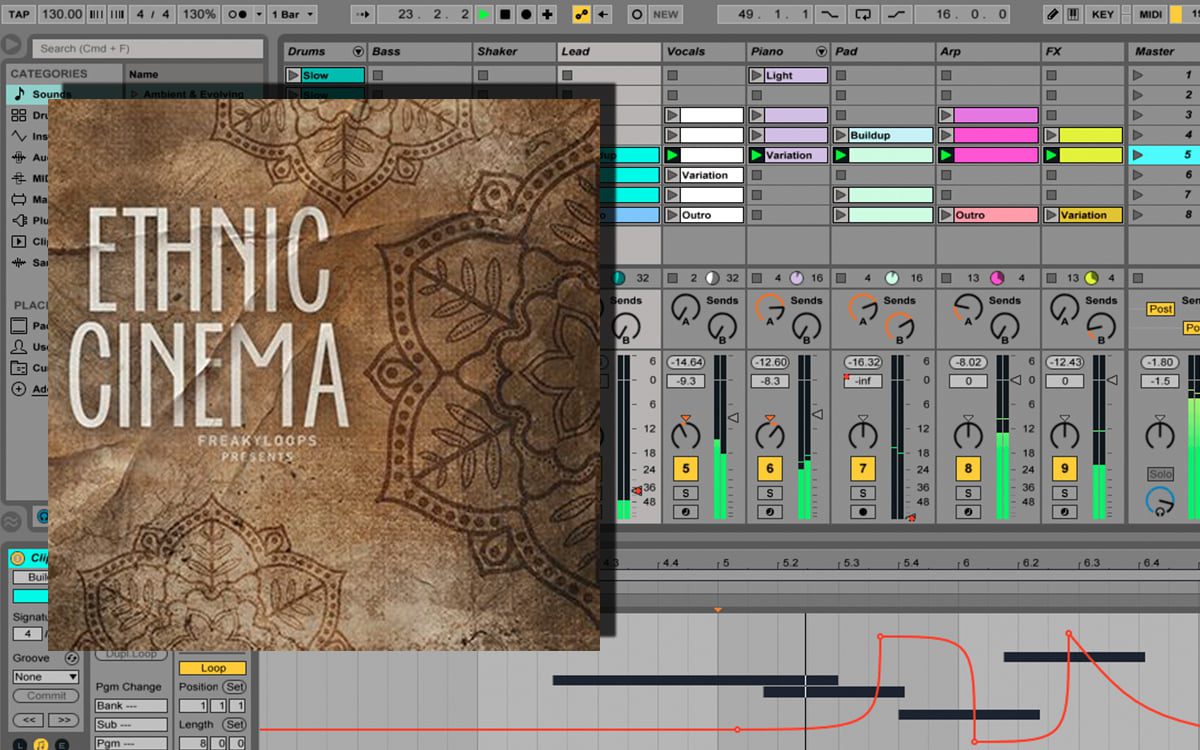Open the Drums track header dropdown arrow
The height and width of the screenshot is (750, 1200).
tap(358, 52)
